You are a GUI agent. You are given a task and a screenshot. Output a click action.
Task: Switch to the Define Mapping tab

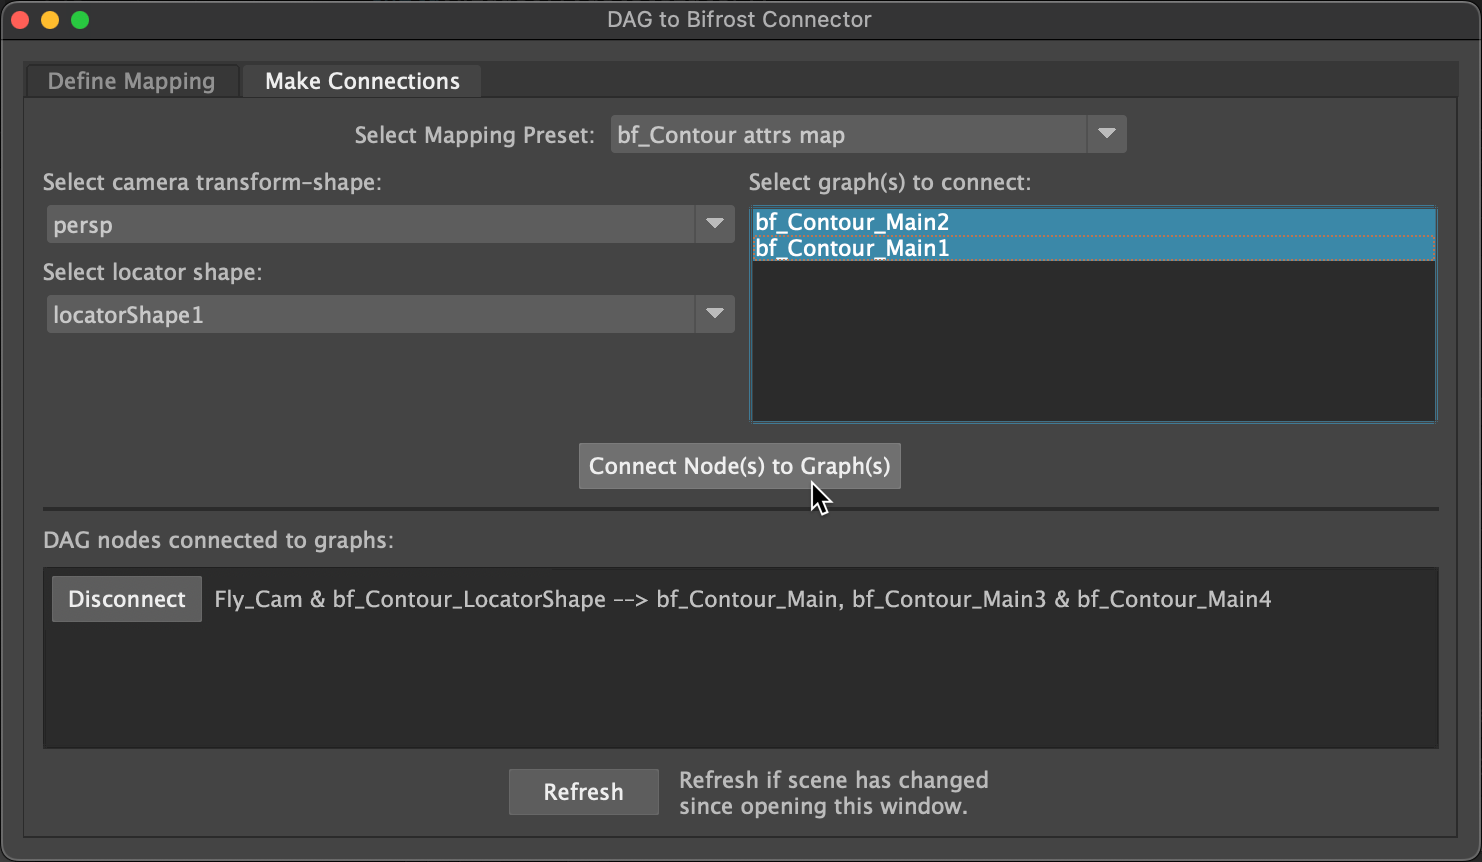pyautogui.click(x=131, y=81)
